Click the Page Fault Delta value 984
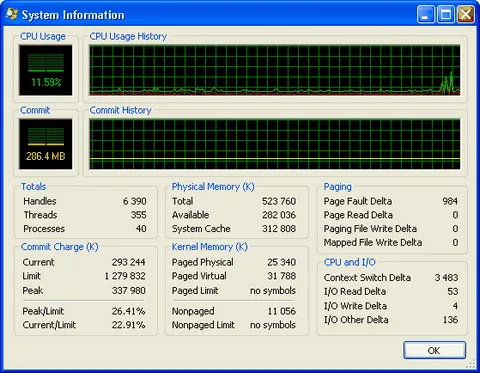The height and width of the screenshot is (373, 480). tap(450, 201)
